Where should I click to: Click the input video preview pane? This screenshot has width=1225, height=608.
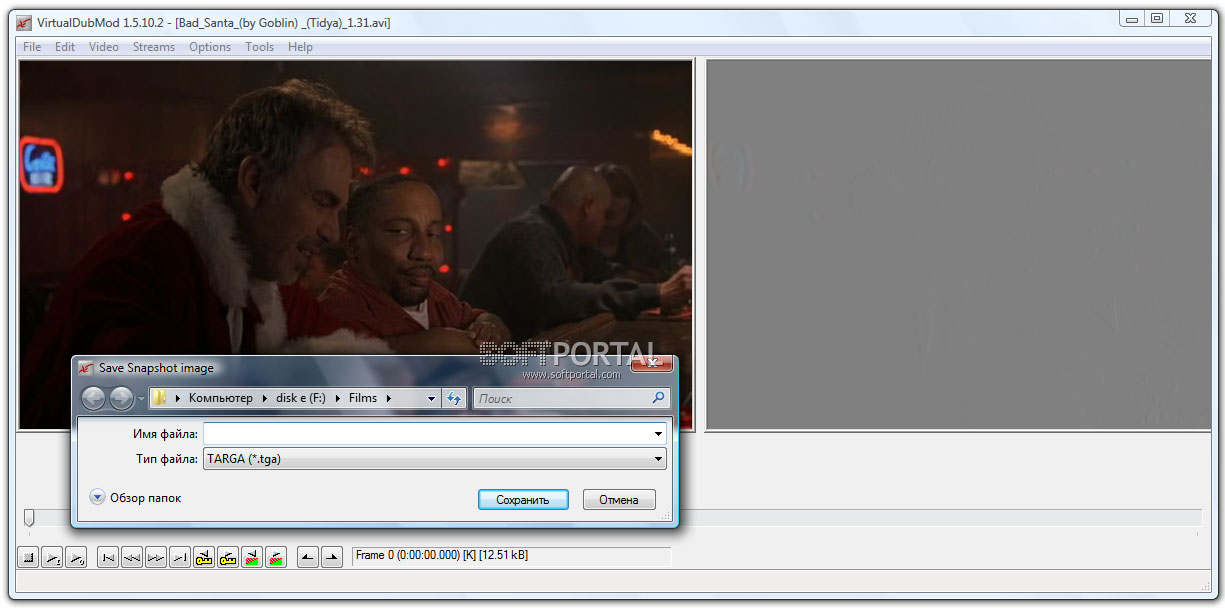[x=355, y=244]
